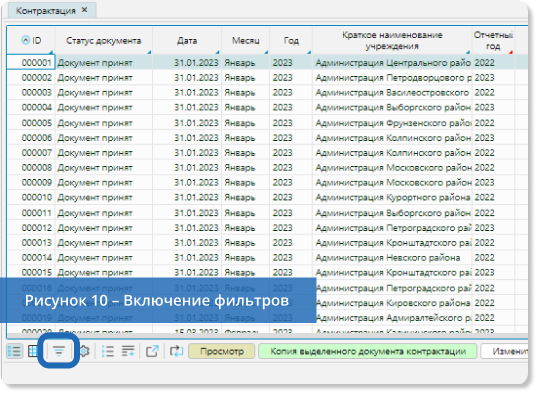Click the Просмотр button
536x393 pixels.
222,351
